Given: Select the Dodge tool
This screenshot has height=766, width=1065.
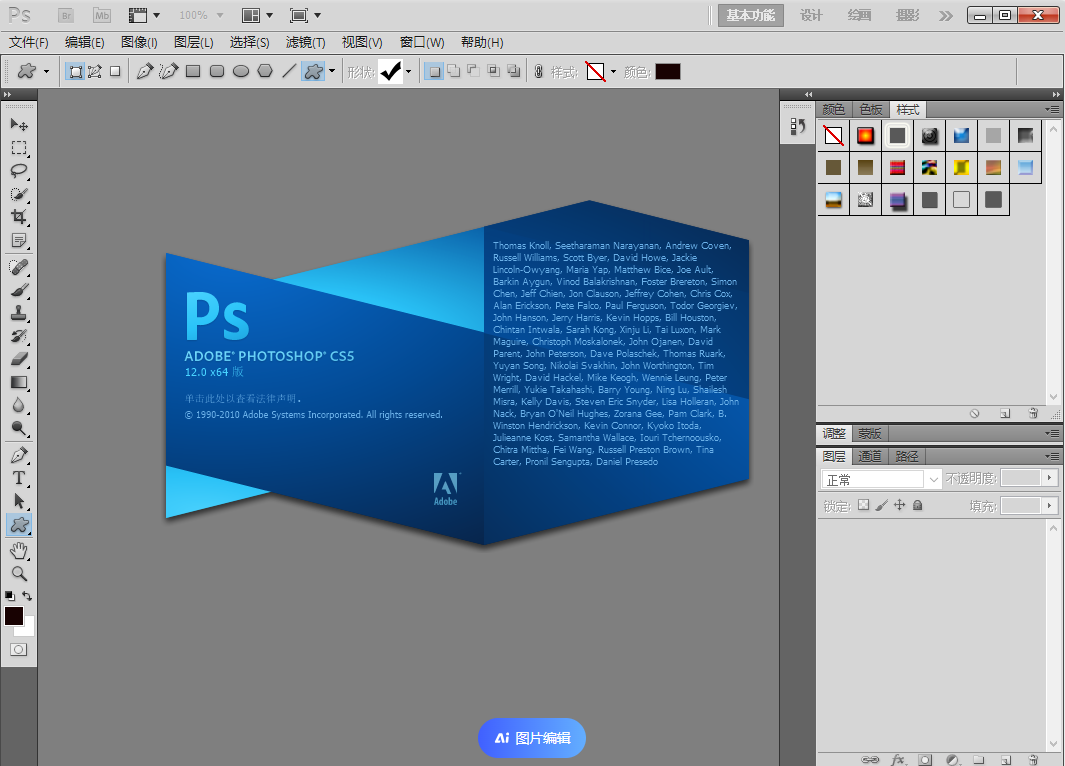Looking at the screenshot, I should (19, 428).
